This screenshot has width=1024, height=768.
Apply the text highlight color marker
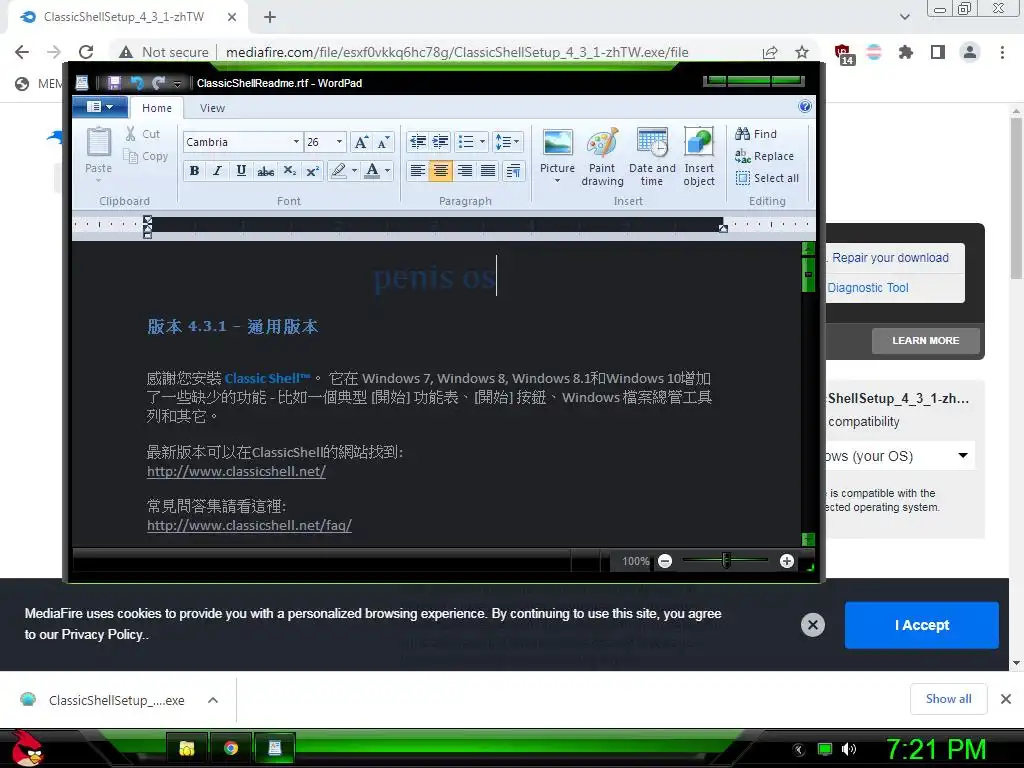click(338, 171)
